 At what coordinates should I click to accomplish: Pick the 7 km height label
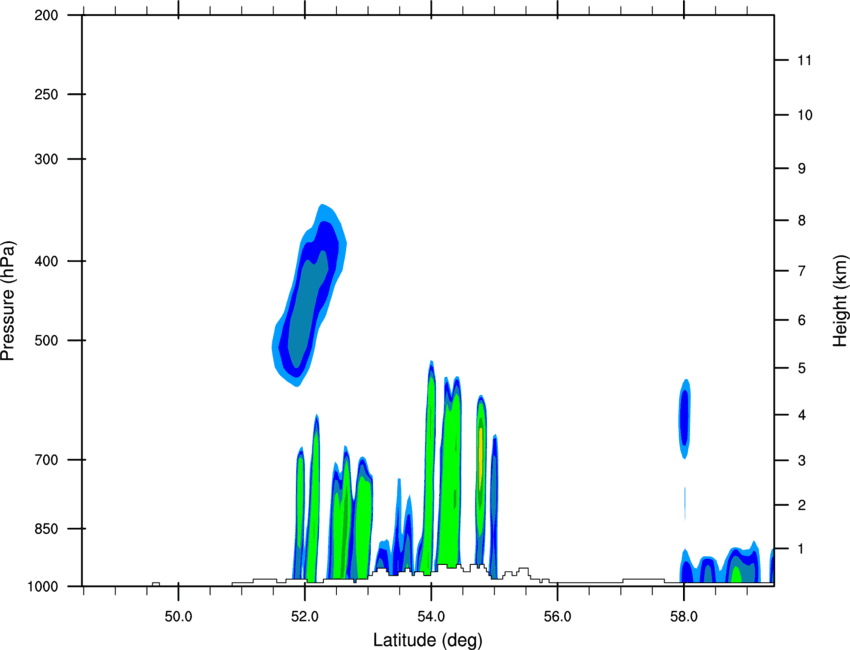[x=802, y=271]
